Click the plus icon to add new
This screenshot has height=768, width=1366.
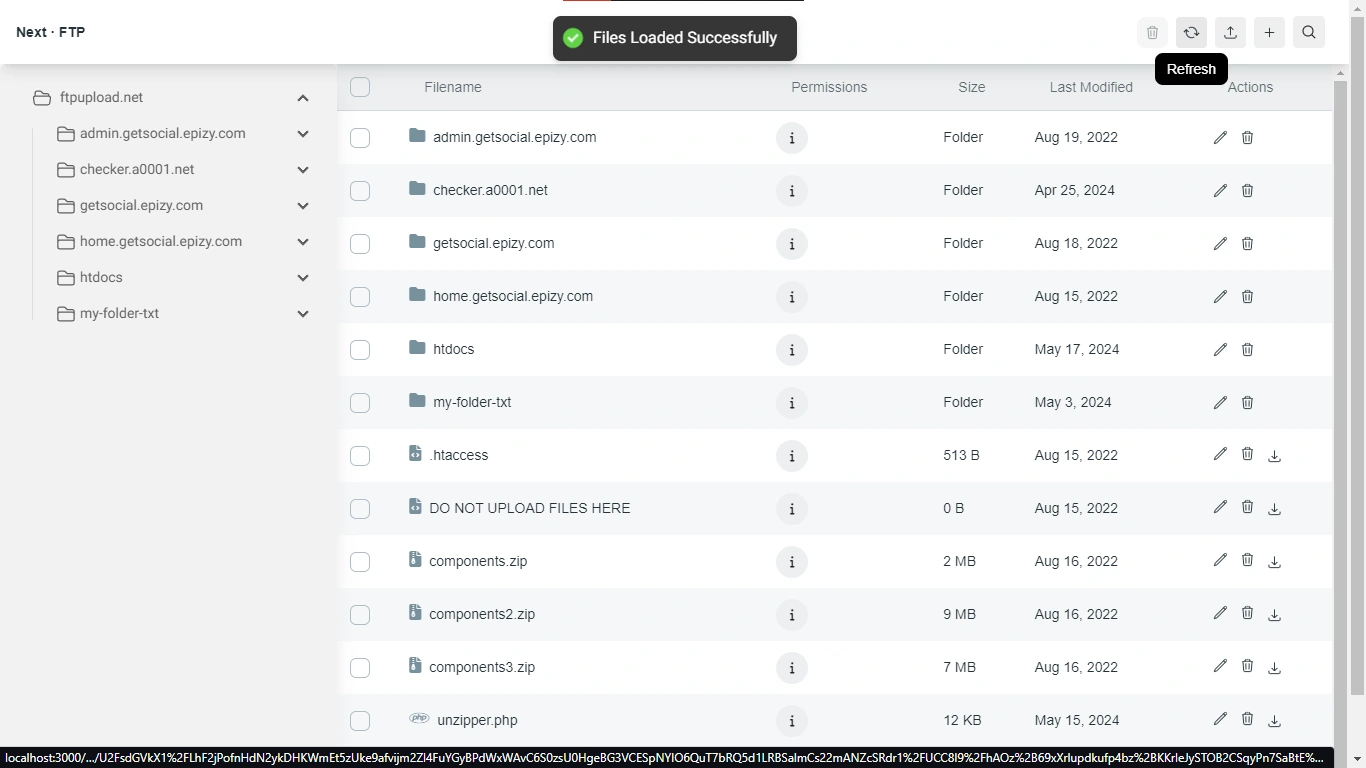point(1269,33)
